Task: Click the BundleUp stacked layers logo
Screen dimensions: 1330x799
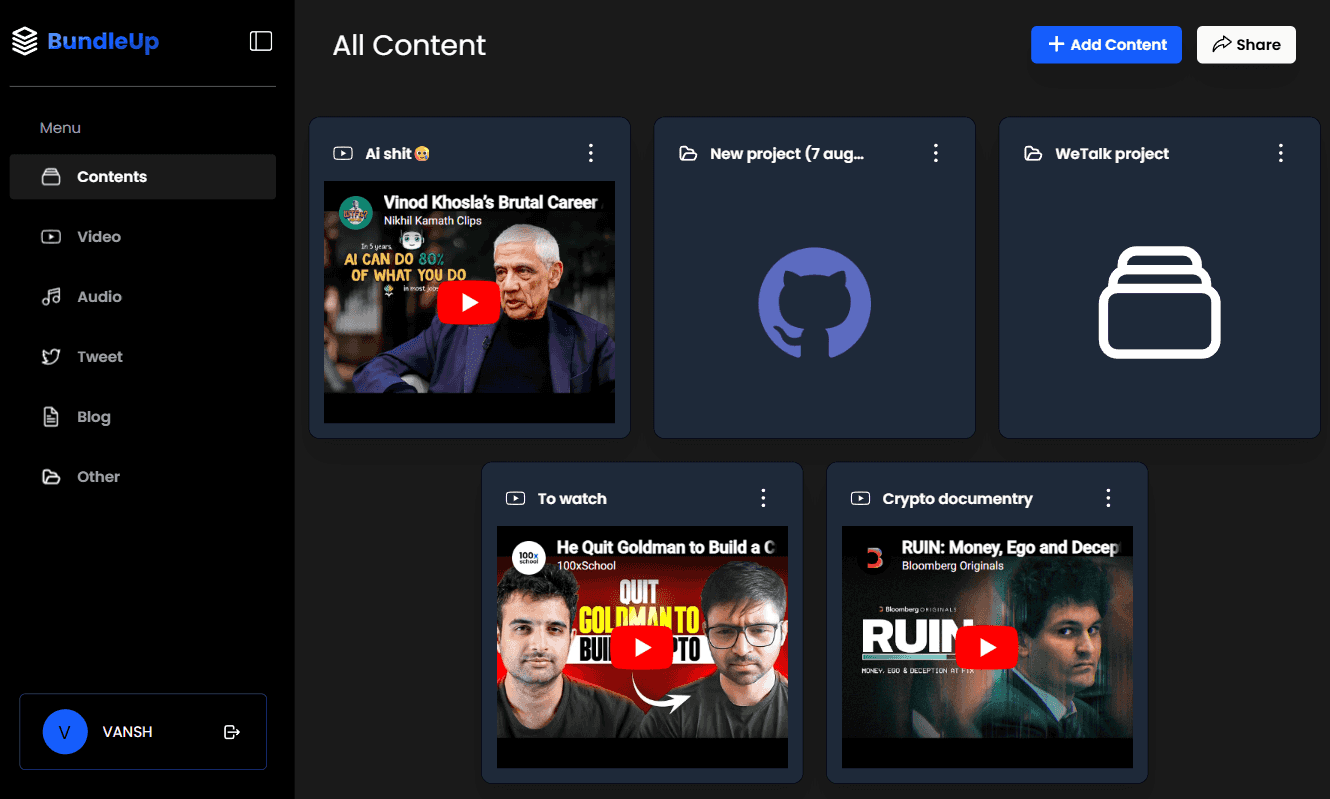Action: click(25, 41)
